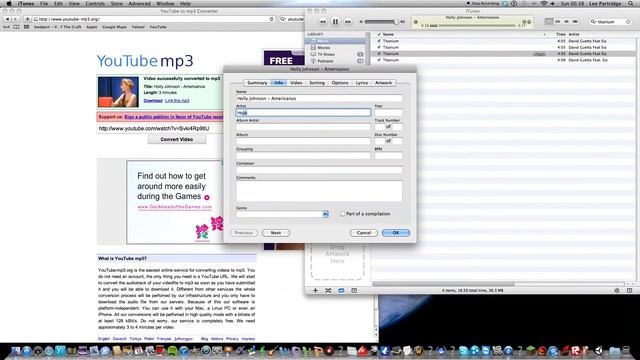Skip to previous track in iTunes

(x=322, y=22)
